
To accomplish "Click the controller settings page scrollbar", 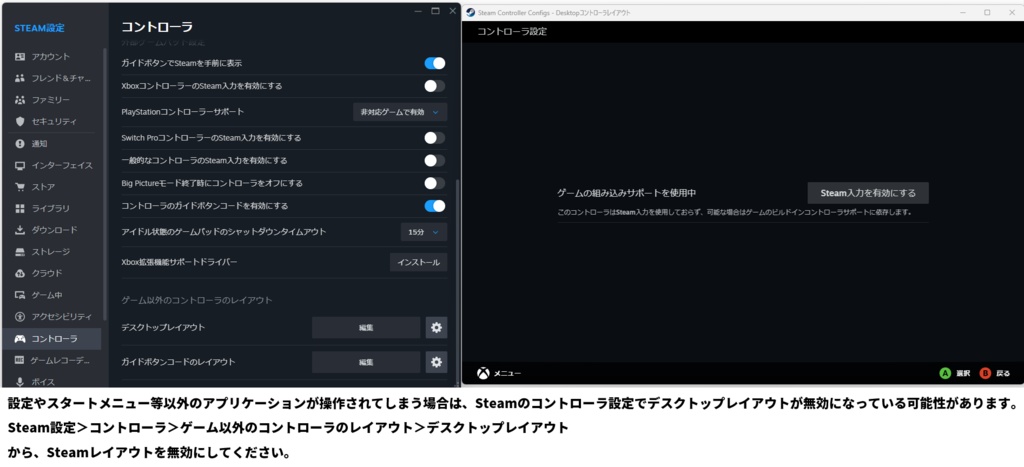I will (x=456, y=281).
